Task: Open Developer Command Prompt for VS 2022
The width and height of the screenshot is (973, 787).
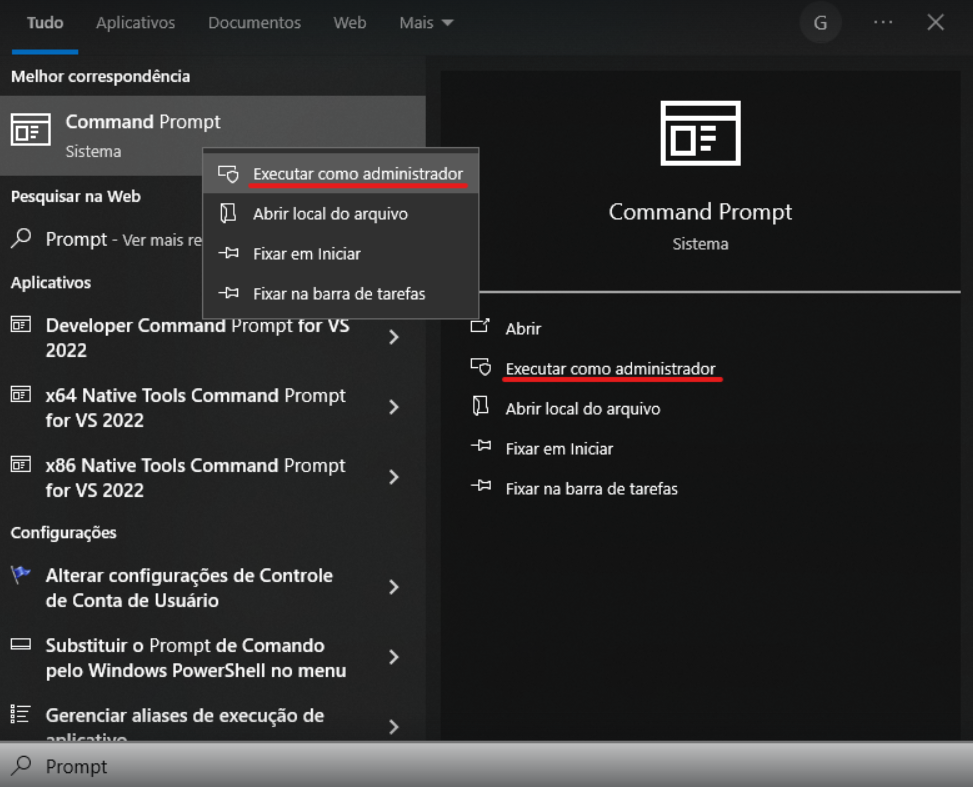Action: 197,338
